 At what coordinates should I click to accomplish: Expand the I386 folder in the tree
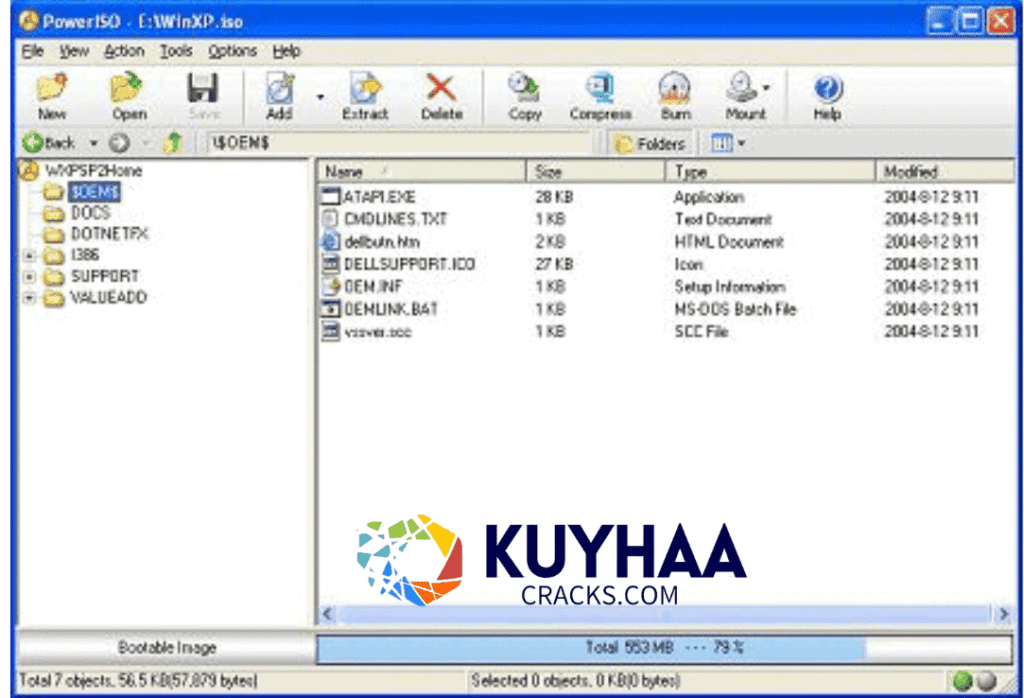[x=30, y=255]
